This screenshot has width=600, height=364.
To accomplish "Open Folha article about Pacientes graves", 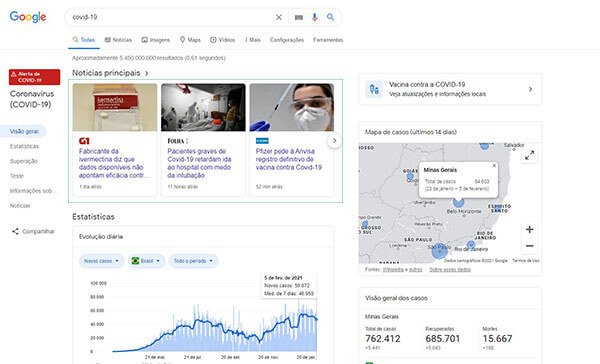I will pyautogui.click(x=199, y=163).
